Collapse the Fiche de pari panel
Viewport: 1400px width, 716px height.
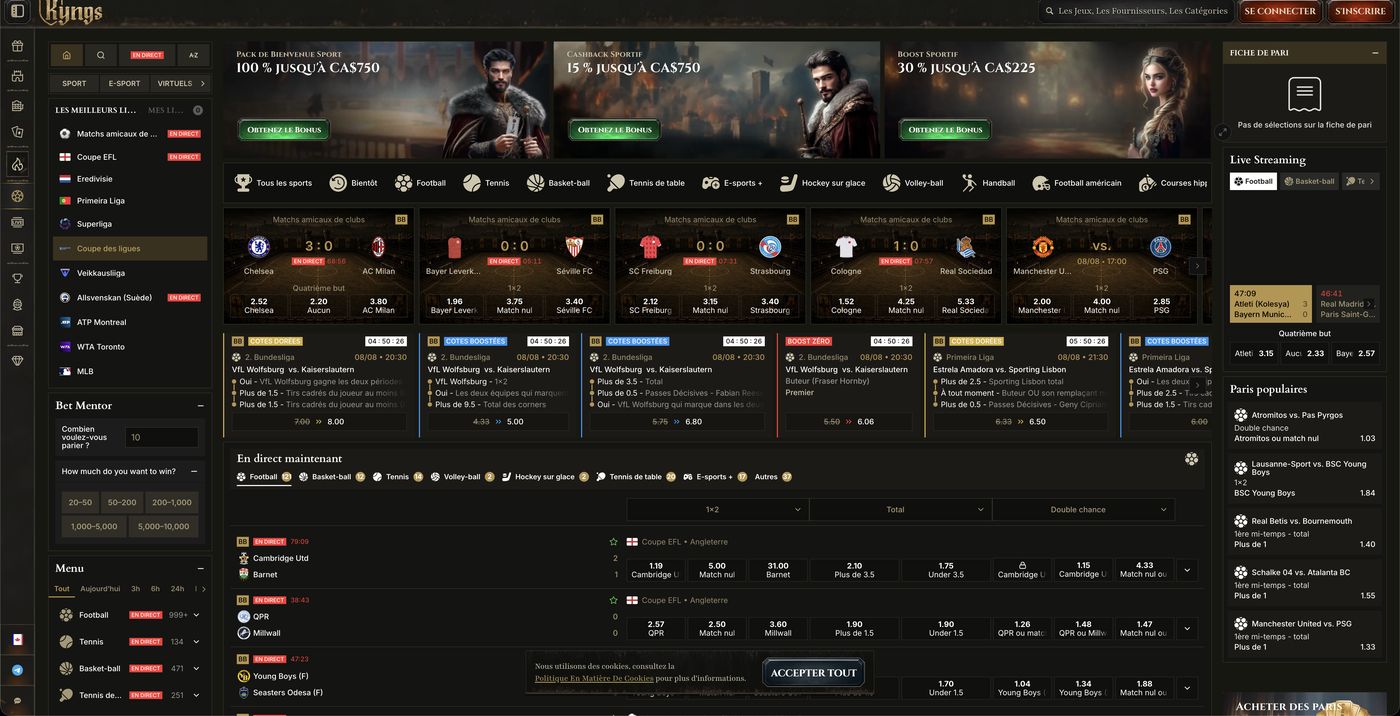tap(1377, 53)
